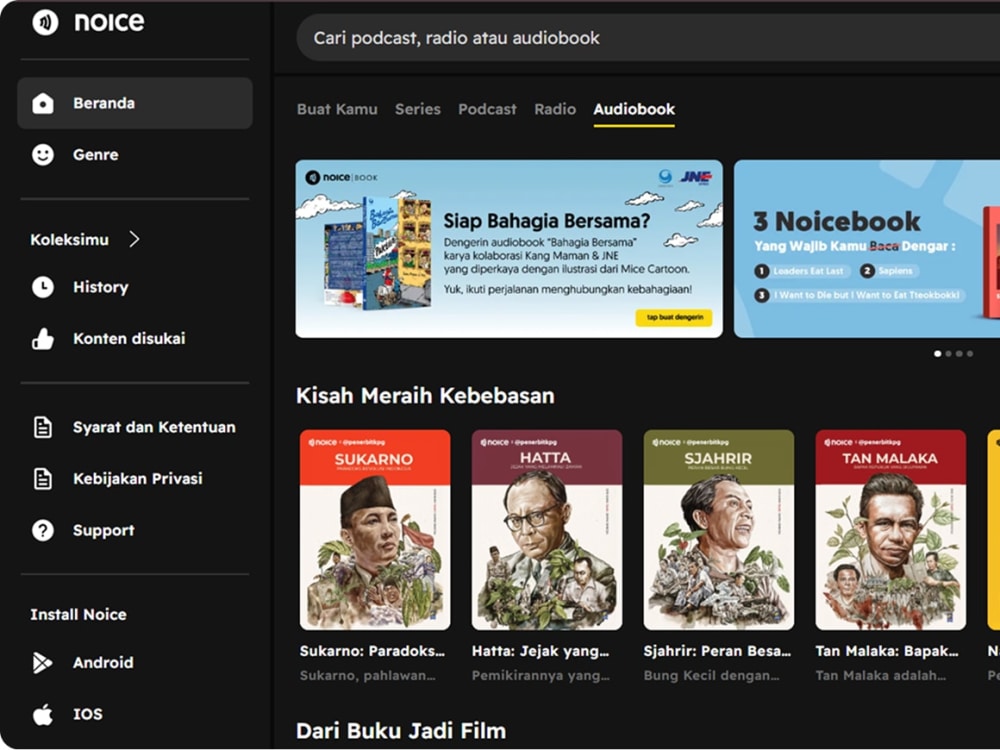
Task: Click the Noice logo icon
Action: [x=45, y=22]
